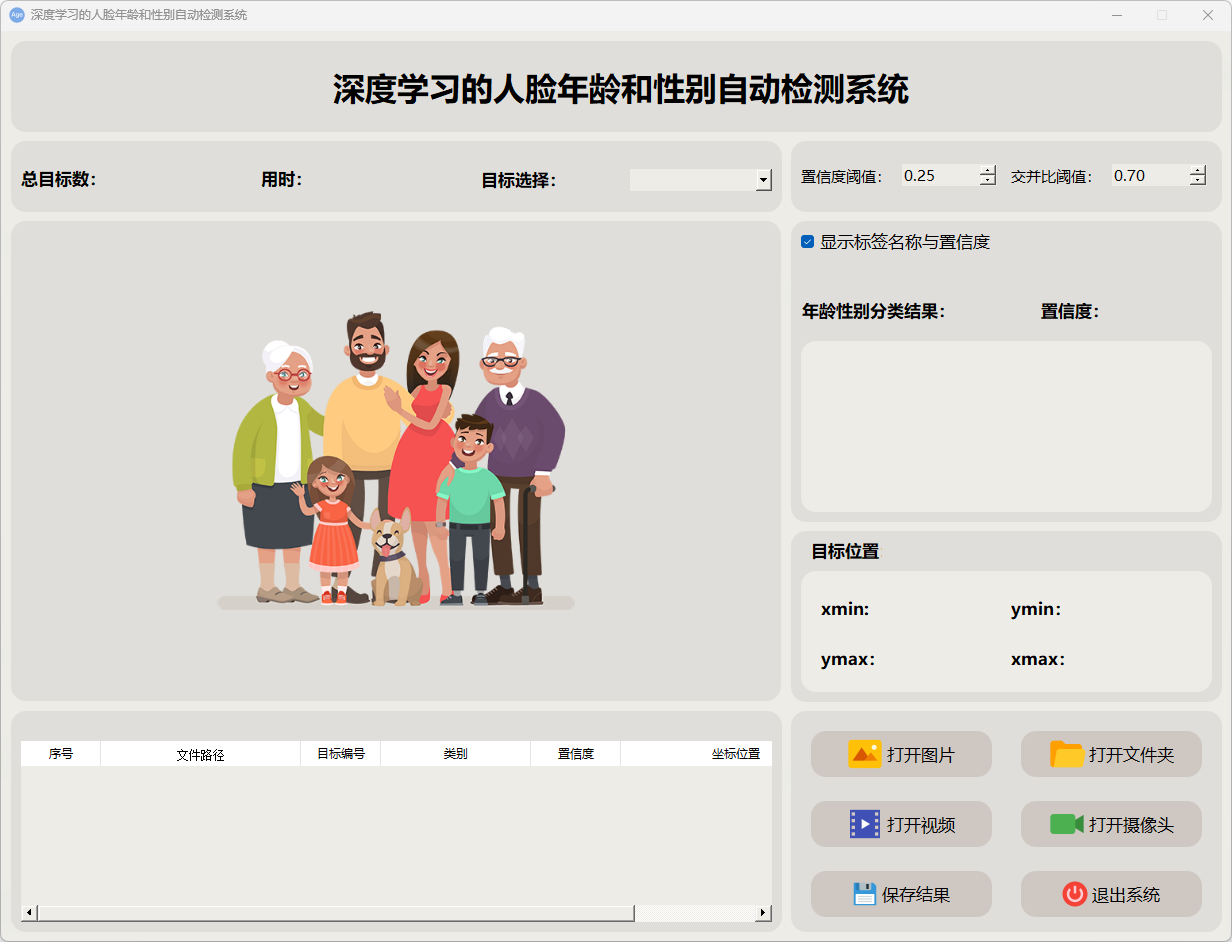This screenshot has width=1232, height=942.
Task: Decrease the 交并比阈值 value with down arrow
Action: (1198, 181)
